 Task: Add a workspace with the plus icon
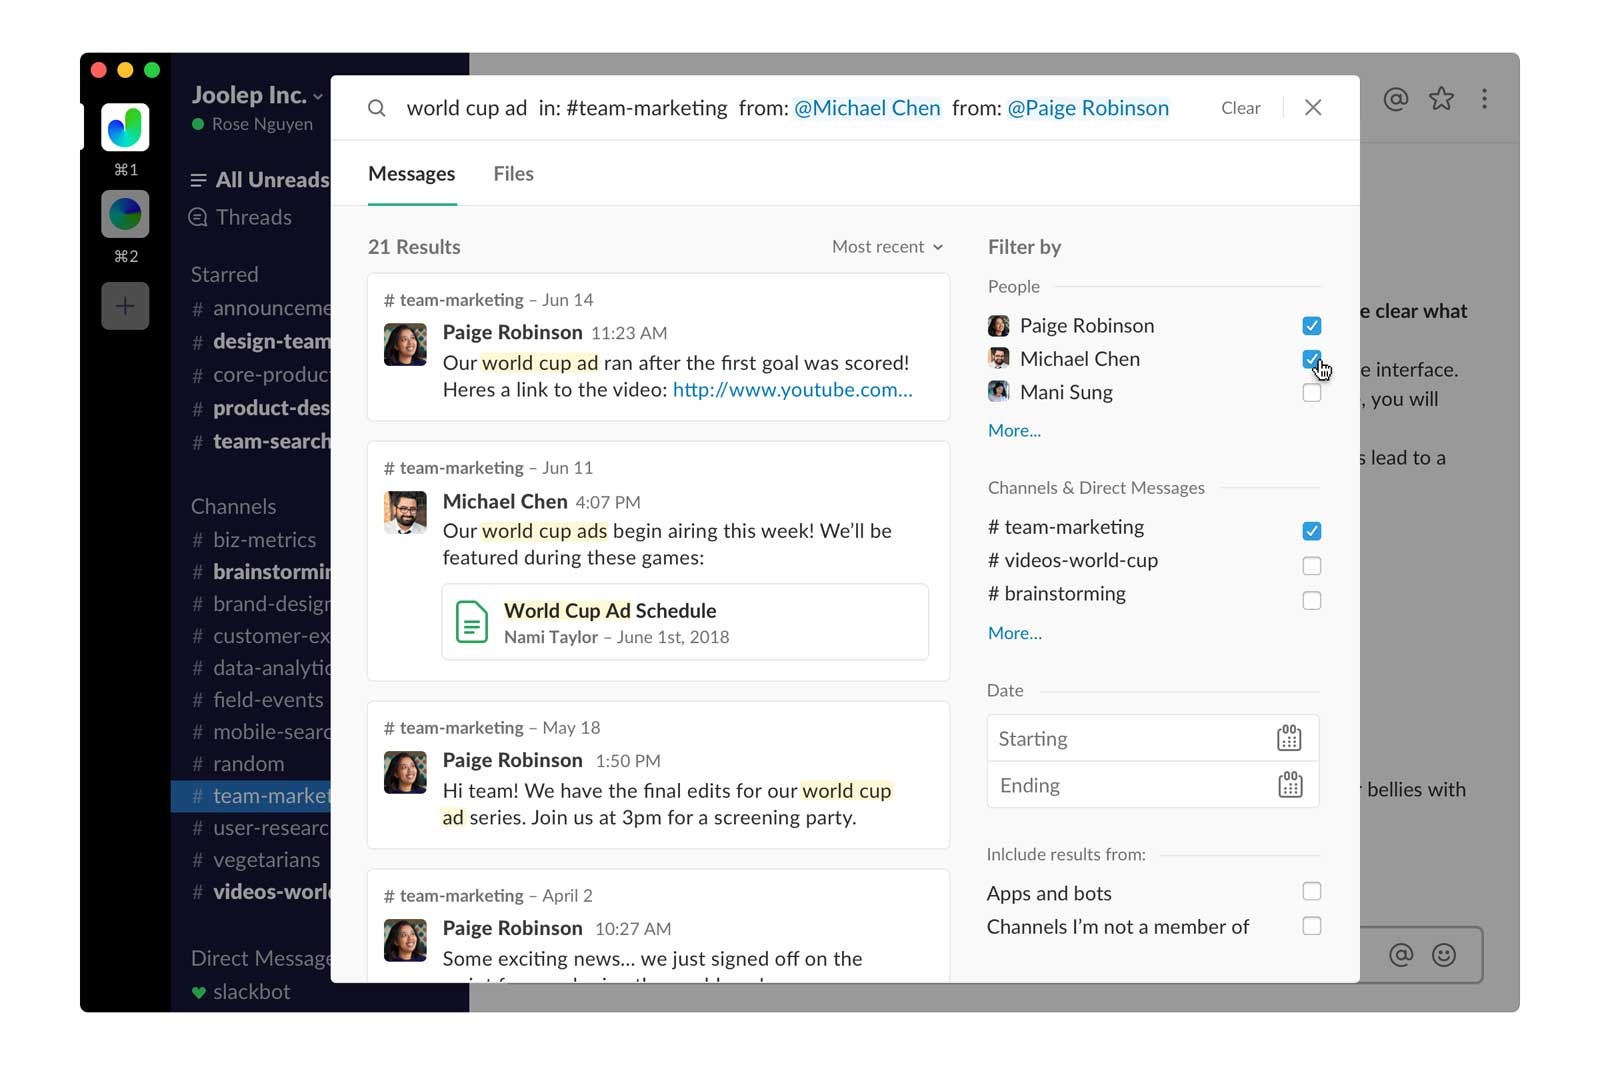pos(125,306)
